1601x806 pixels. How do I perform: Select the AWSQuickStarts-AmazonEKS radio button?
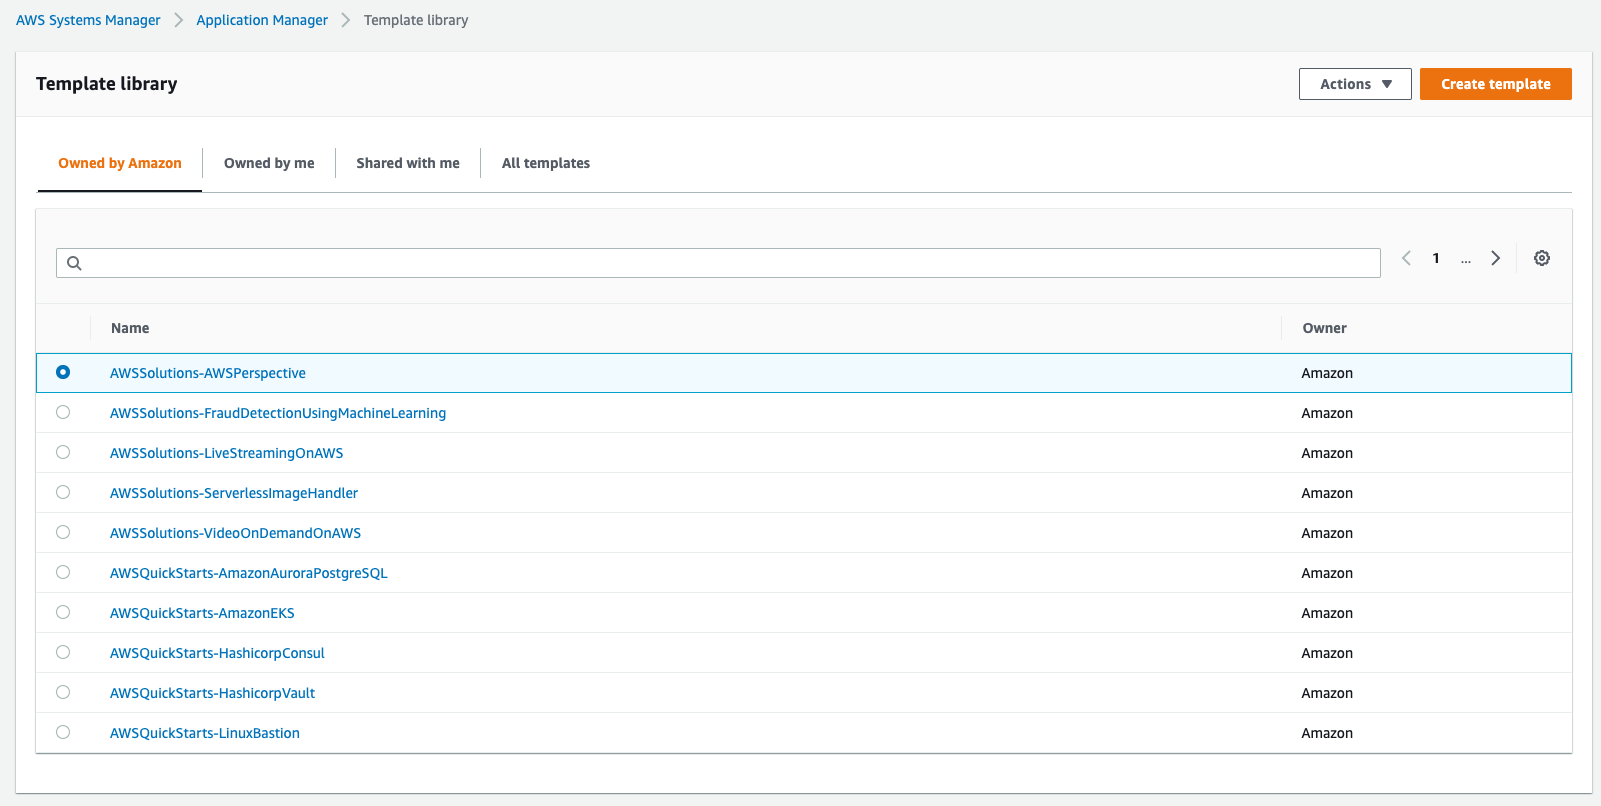coord(63,612)
